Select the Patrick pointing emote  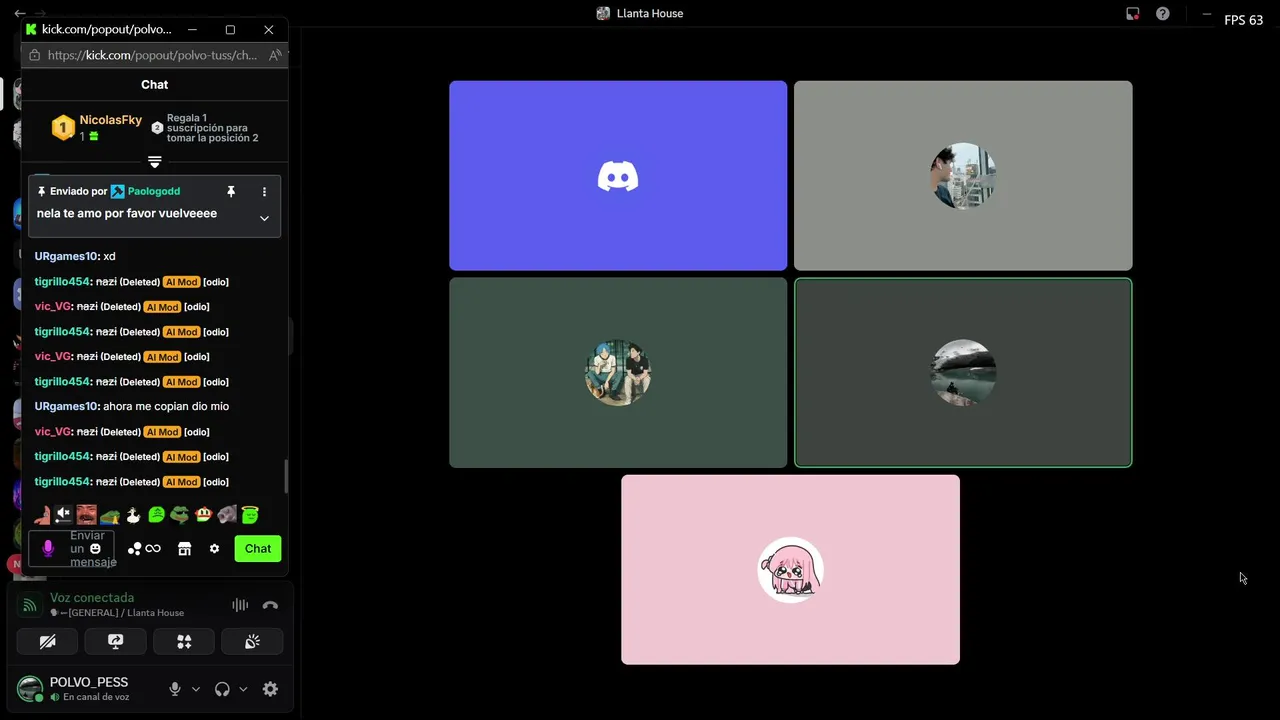(x=42, y=516)
